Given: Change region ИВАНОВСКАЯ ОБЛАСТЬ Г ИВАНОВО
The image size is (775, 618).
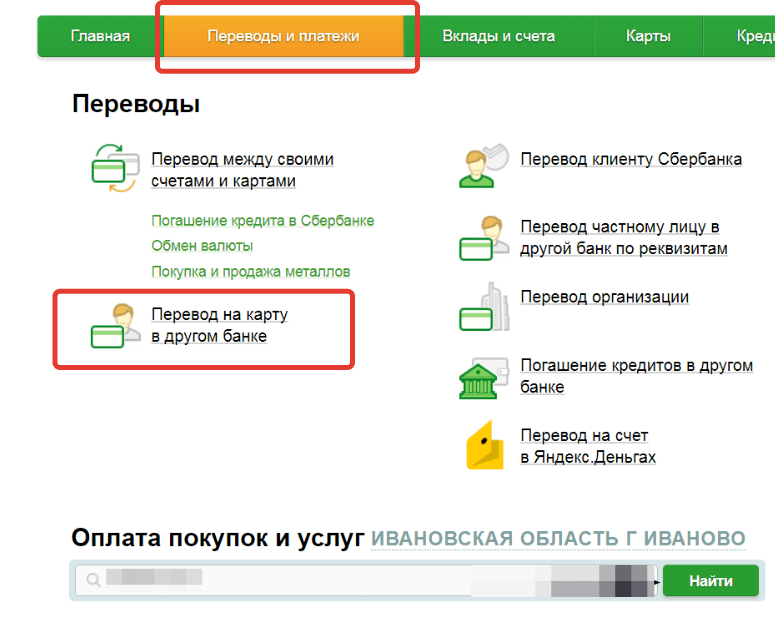Looking at the screenshot, I should point(558,538).
